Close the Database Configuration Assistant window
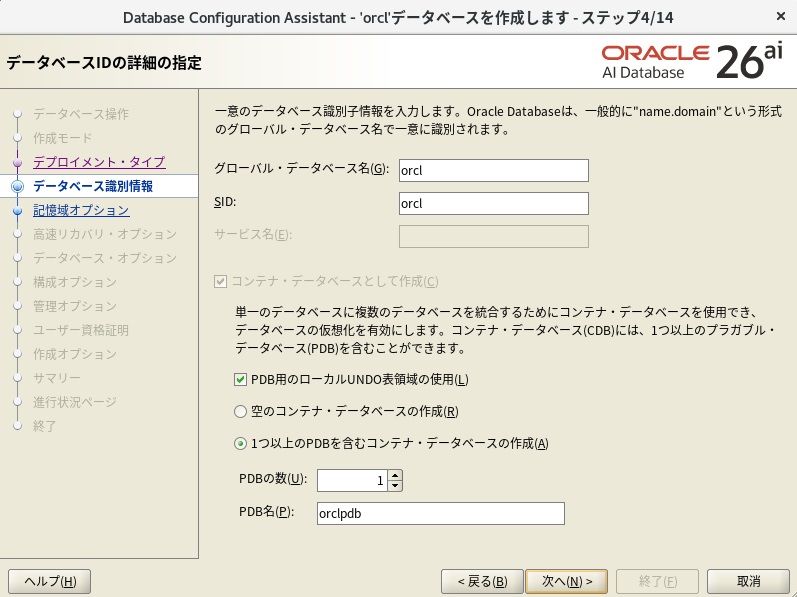 coord(781,17)
